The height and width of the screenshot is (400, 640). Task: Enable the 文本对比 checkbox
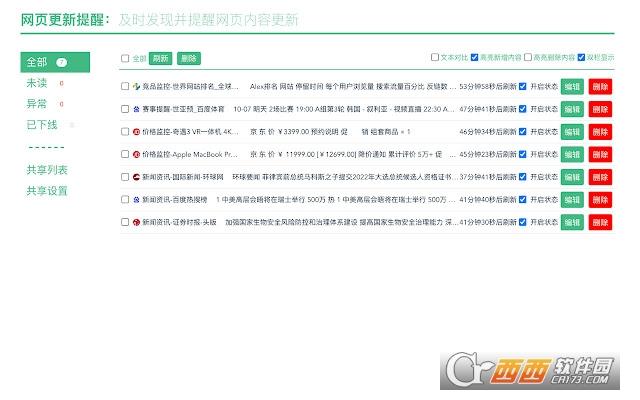coord(435,57)
